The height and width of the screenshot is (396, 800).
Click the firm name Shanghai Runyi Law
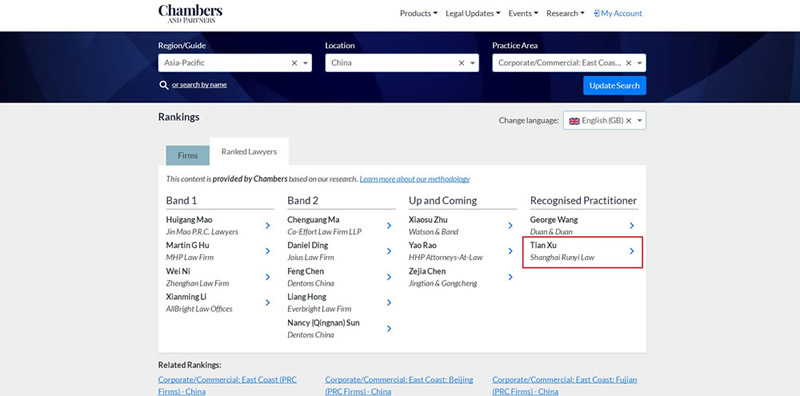click(x=562, y=258)
